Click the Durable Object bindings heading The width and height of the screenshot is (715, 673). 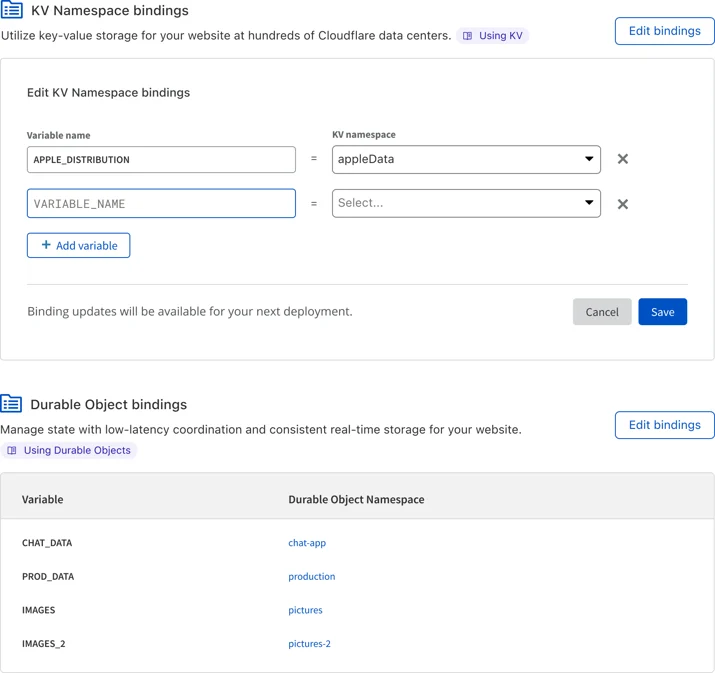109,404
